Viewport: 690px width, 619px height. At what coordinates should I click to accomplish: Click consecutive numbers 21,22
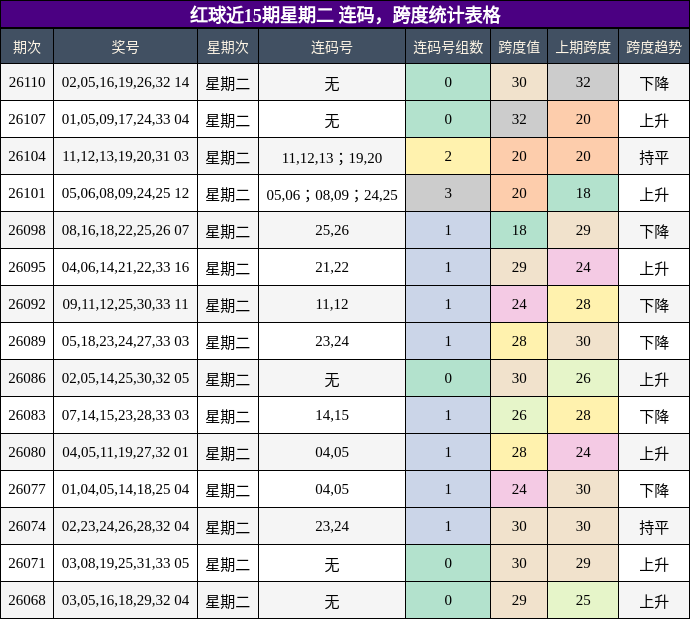pos(332,267)
